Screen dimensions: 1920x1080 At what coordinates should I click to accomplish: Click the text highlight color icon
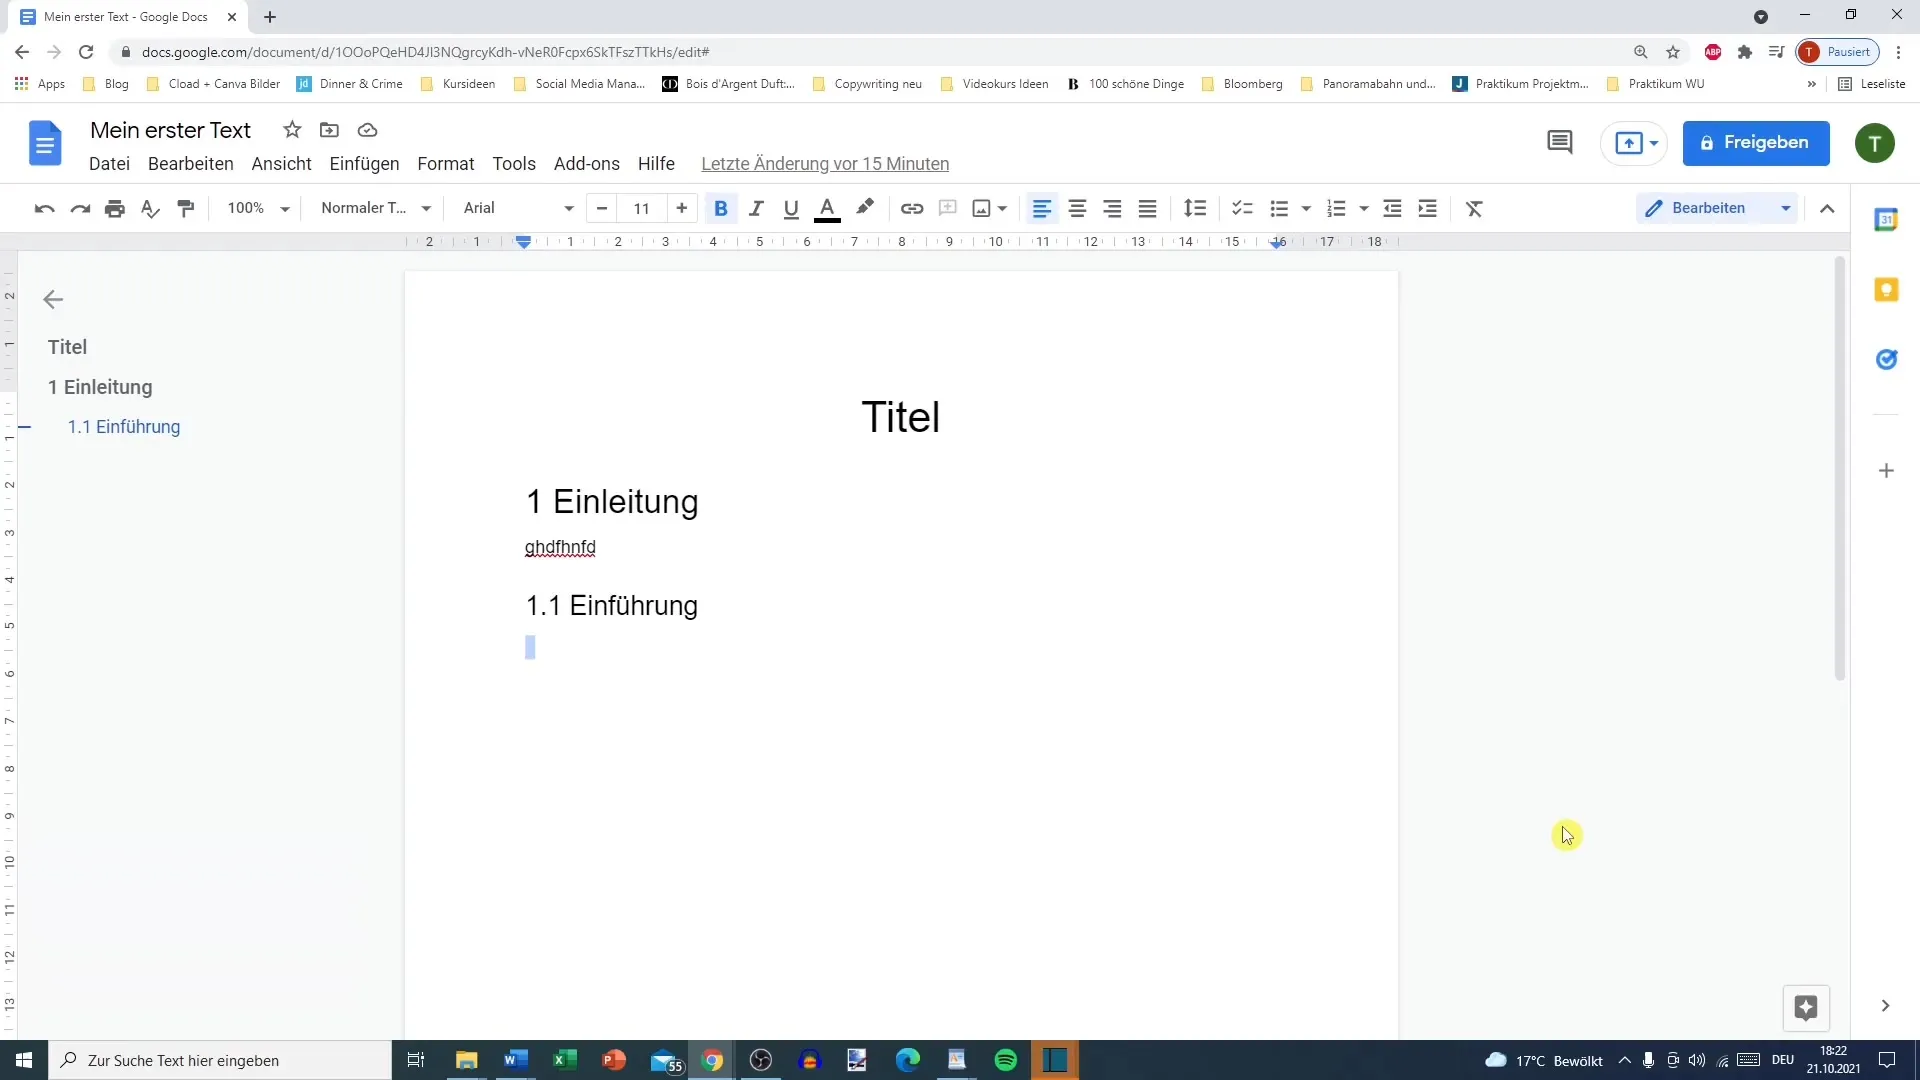click(866, 207)
